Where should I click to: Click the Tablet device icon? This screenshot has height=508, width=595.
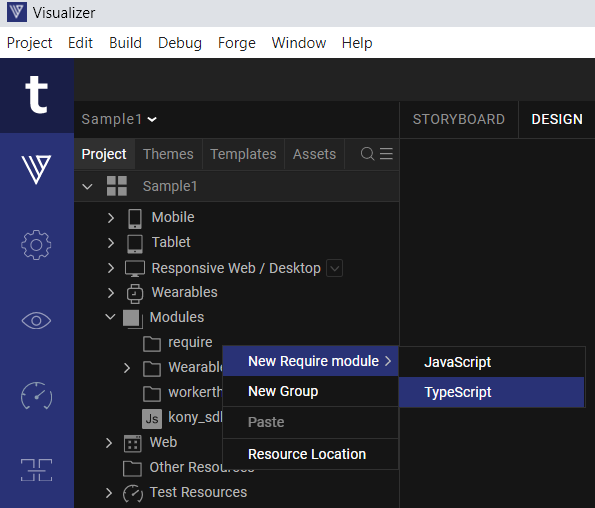135,244
